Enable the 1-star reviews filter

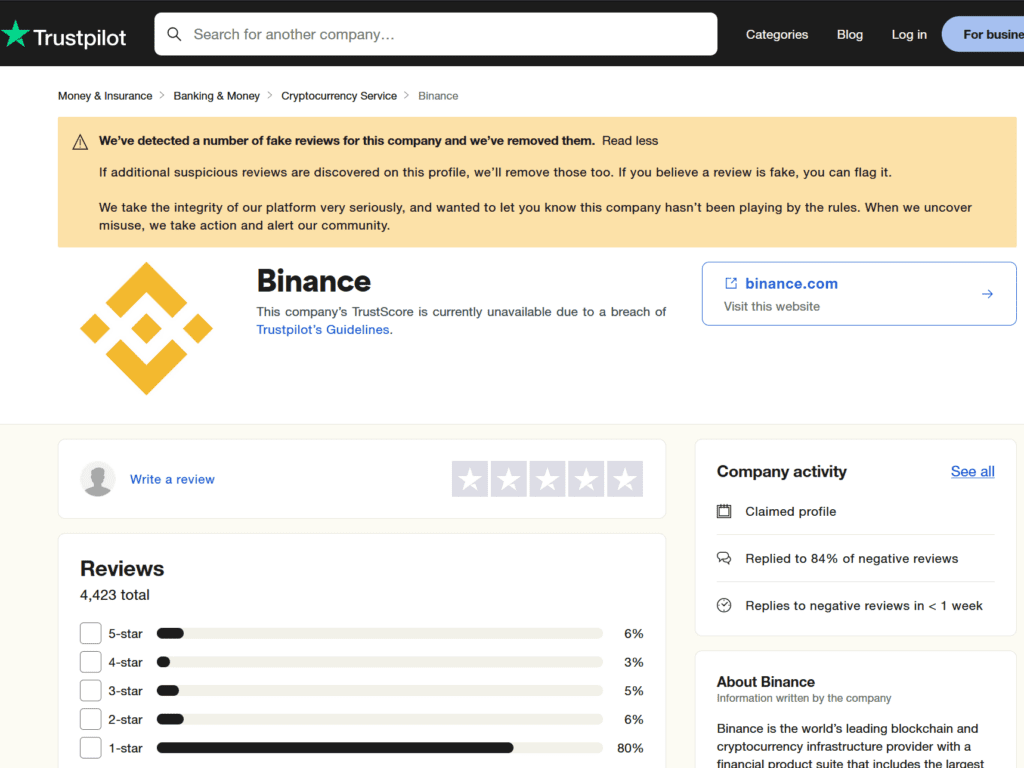90,747
